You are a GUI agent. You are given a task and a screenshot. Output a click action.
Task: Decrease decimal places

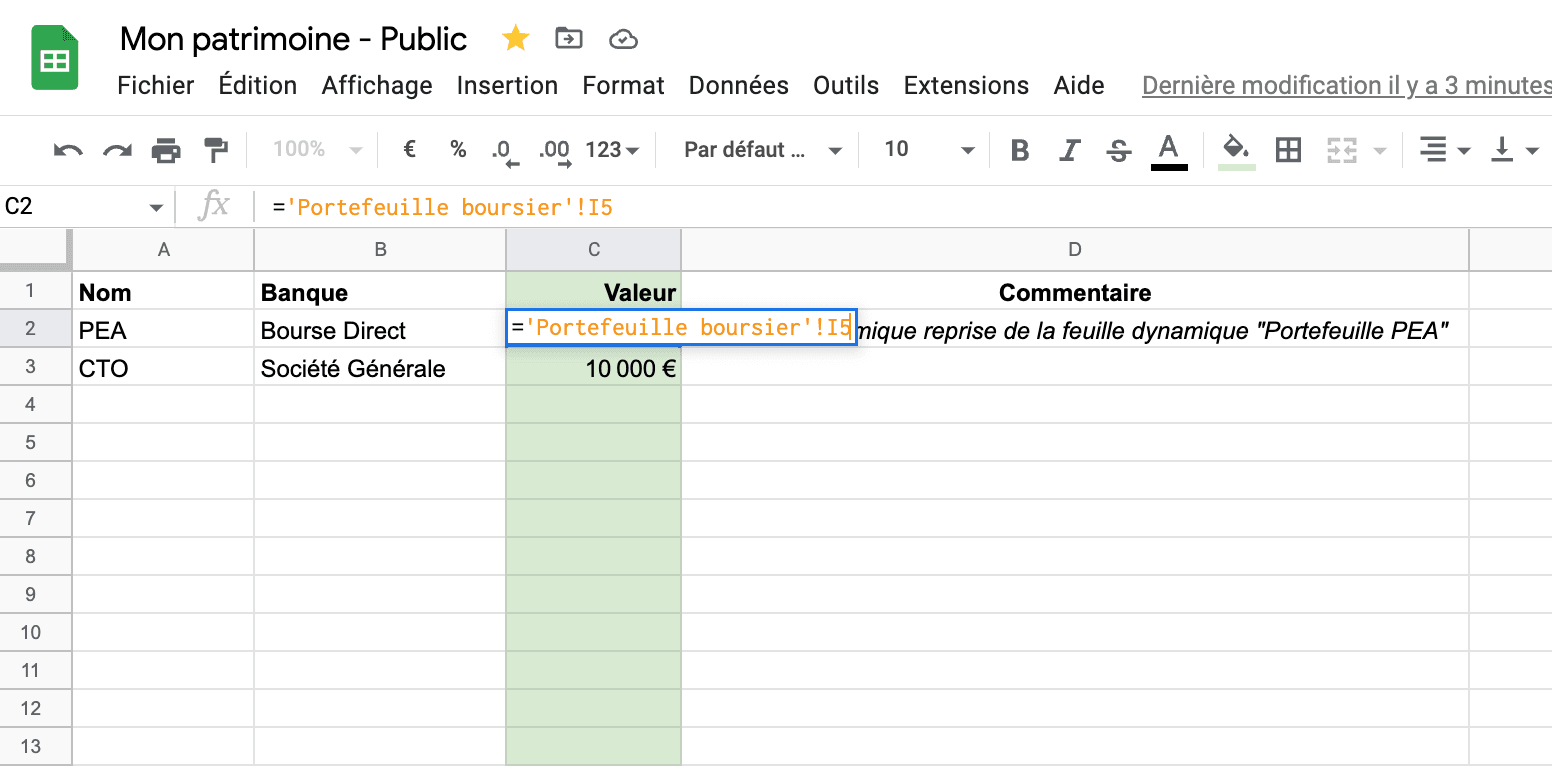pos(506,151)
